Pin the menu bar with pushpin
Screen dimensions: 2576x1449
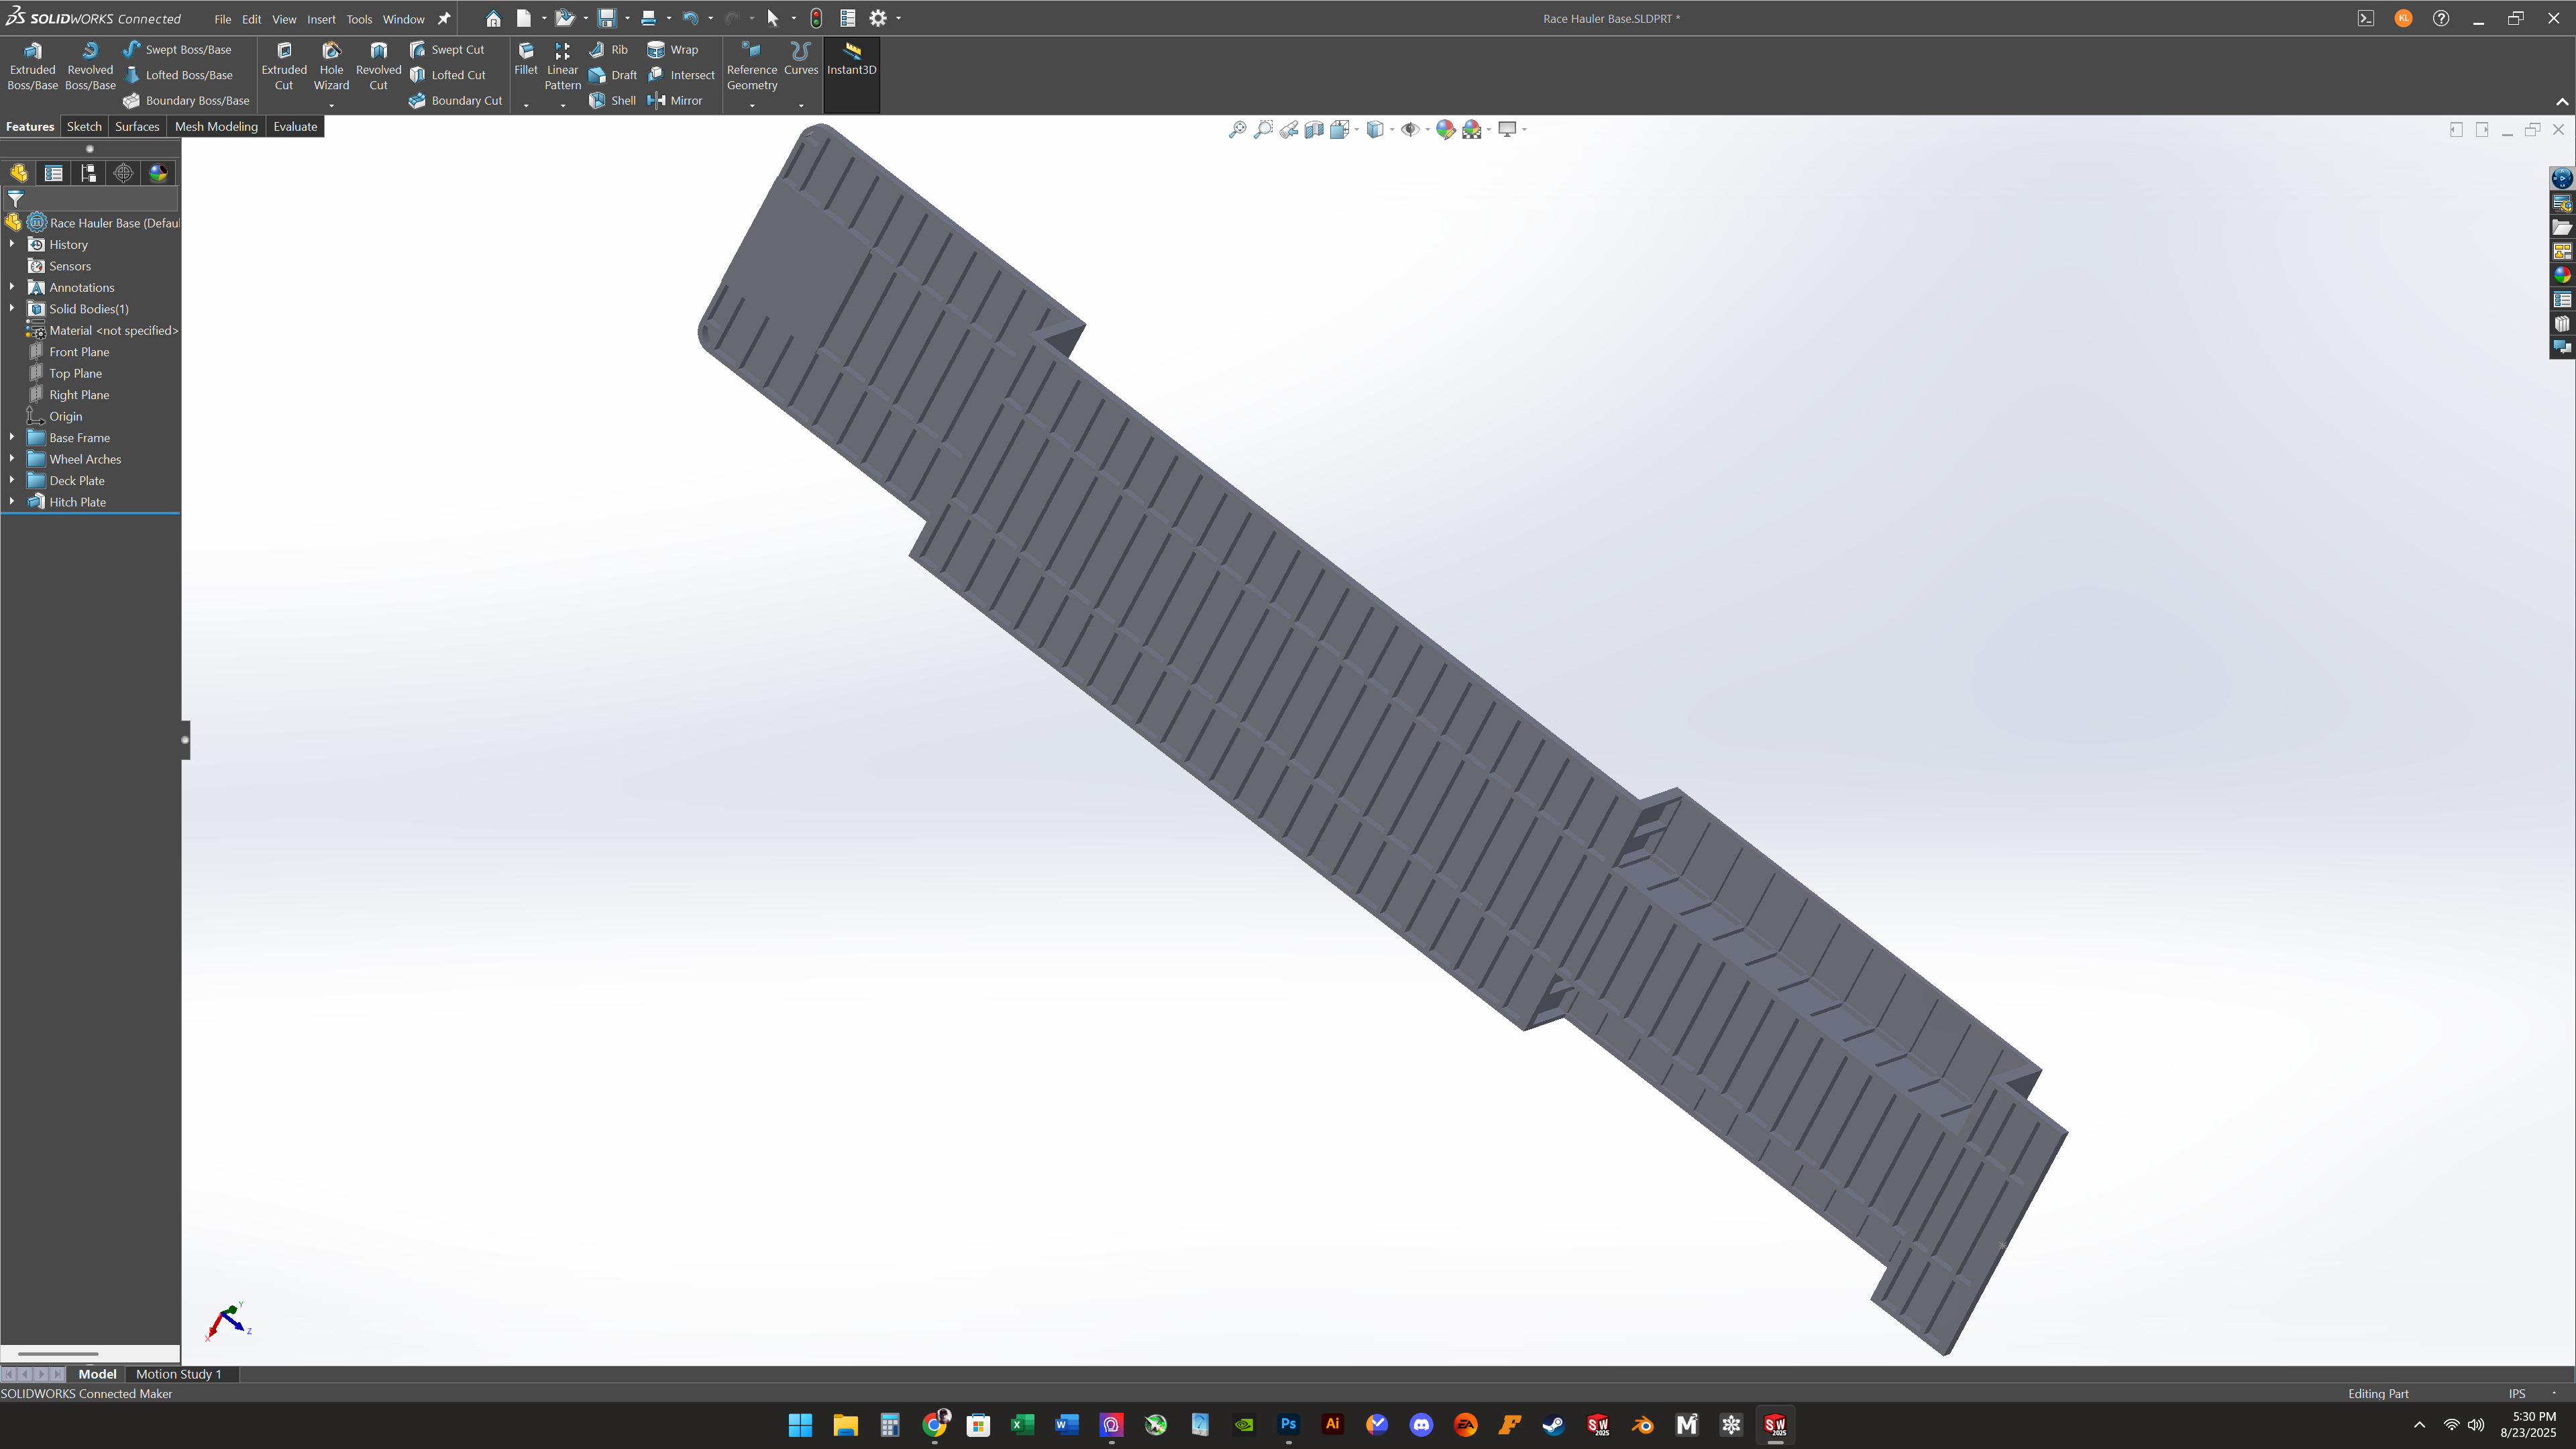click(x=444, y=19)
